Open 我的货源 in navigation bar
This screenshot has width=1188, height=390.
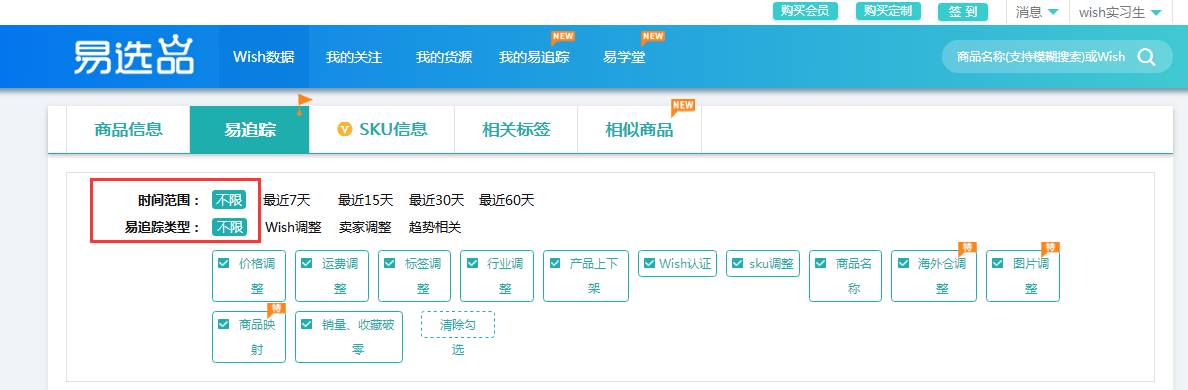click(x=444, y=57)
